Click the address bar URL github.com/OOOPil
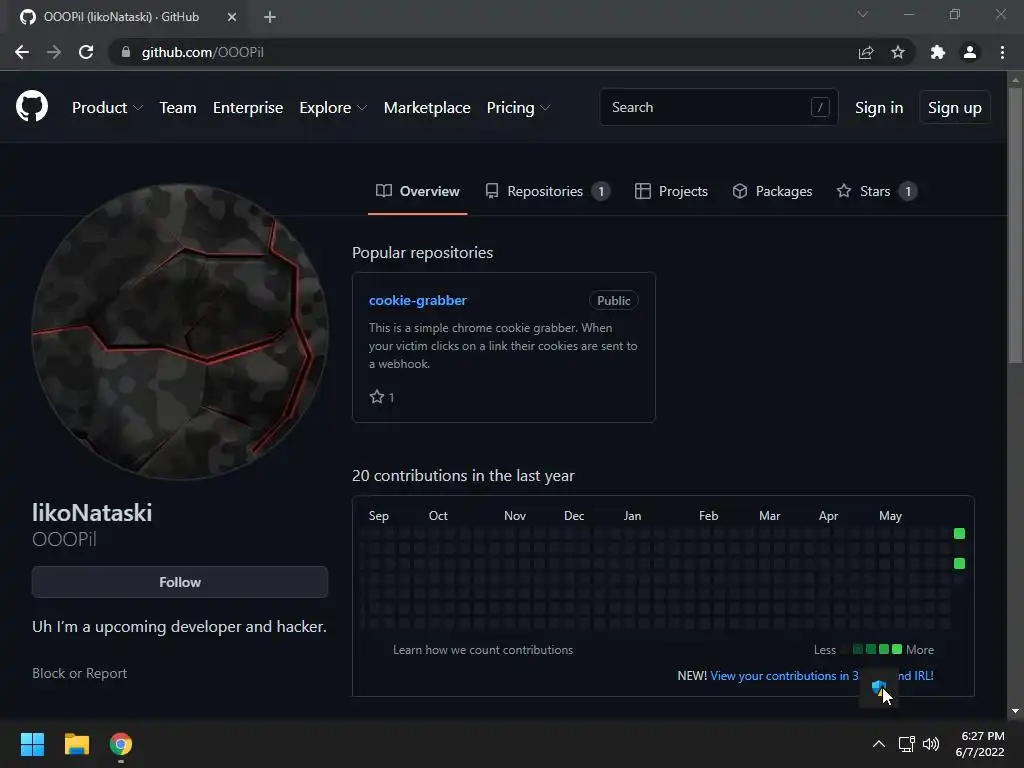 (x=202, y=52)
